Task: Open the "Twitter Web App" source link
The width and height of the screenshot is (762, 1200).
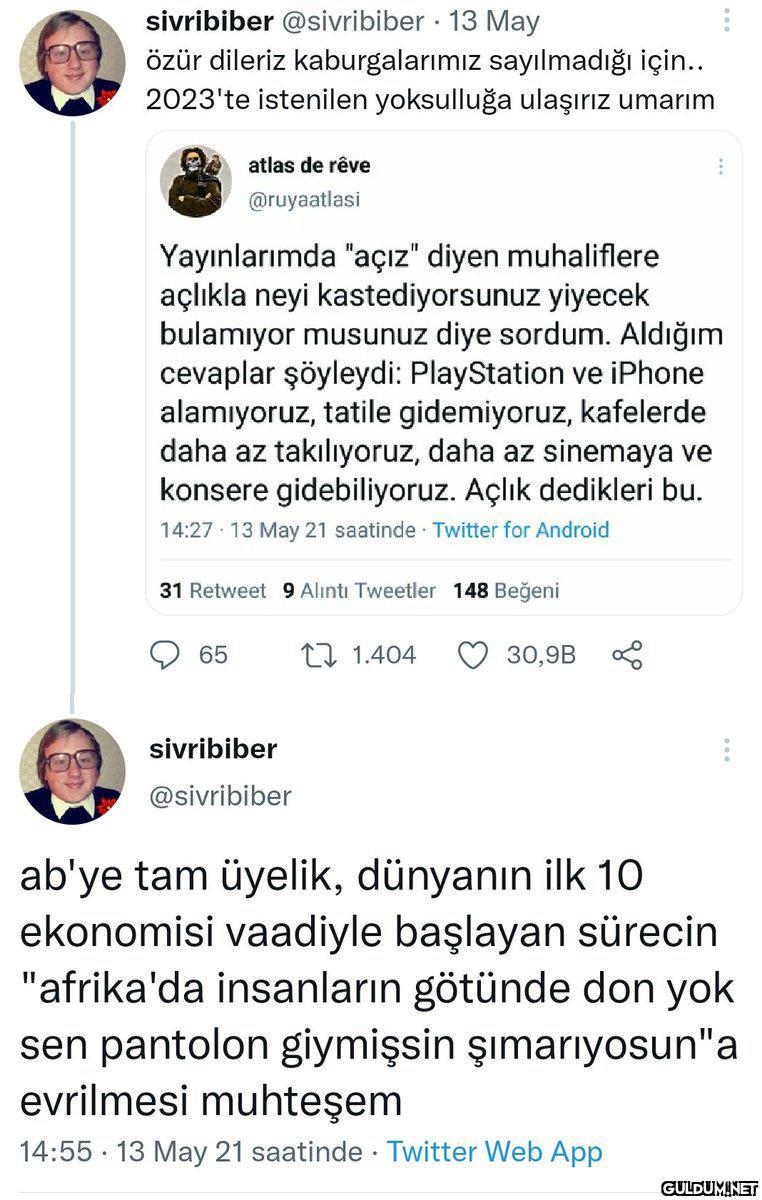Action: coord(494,1152)
